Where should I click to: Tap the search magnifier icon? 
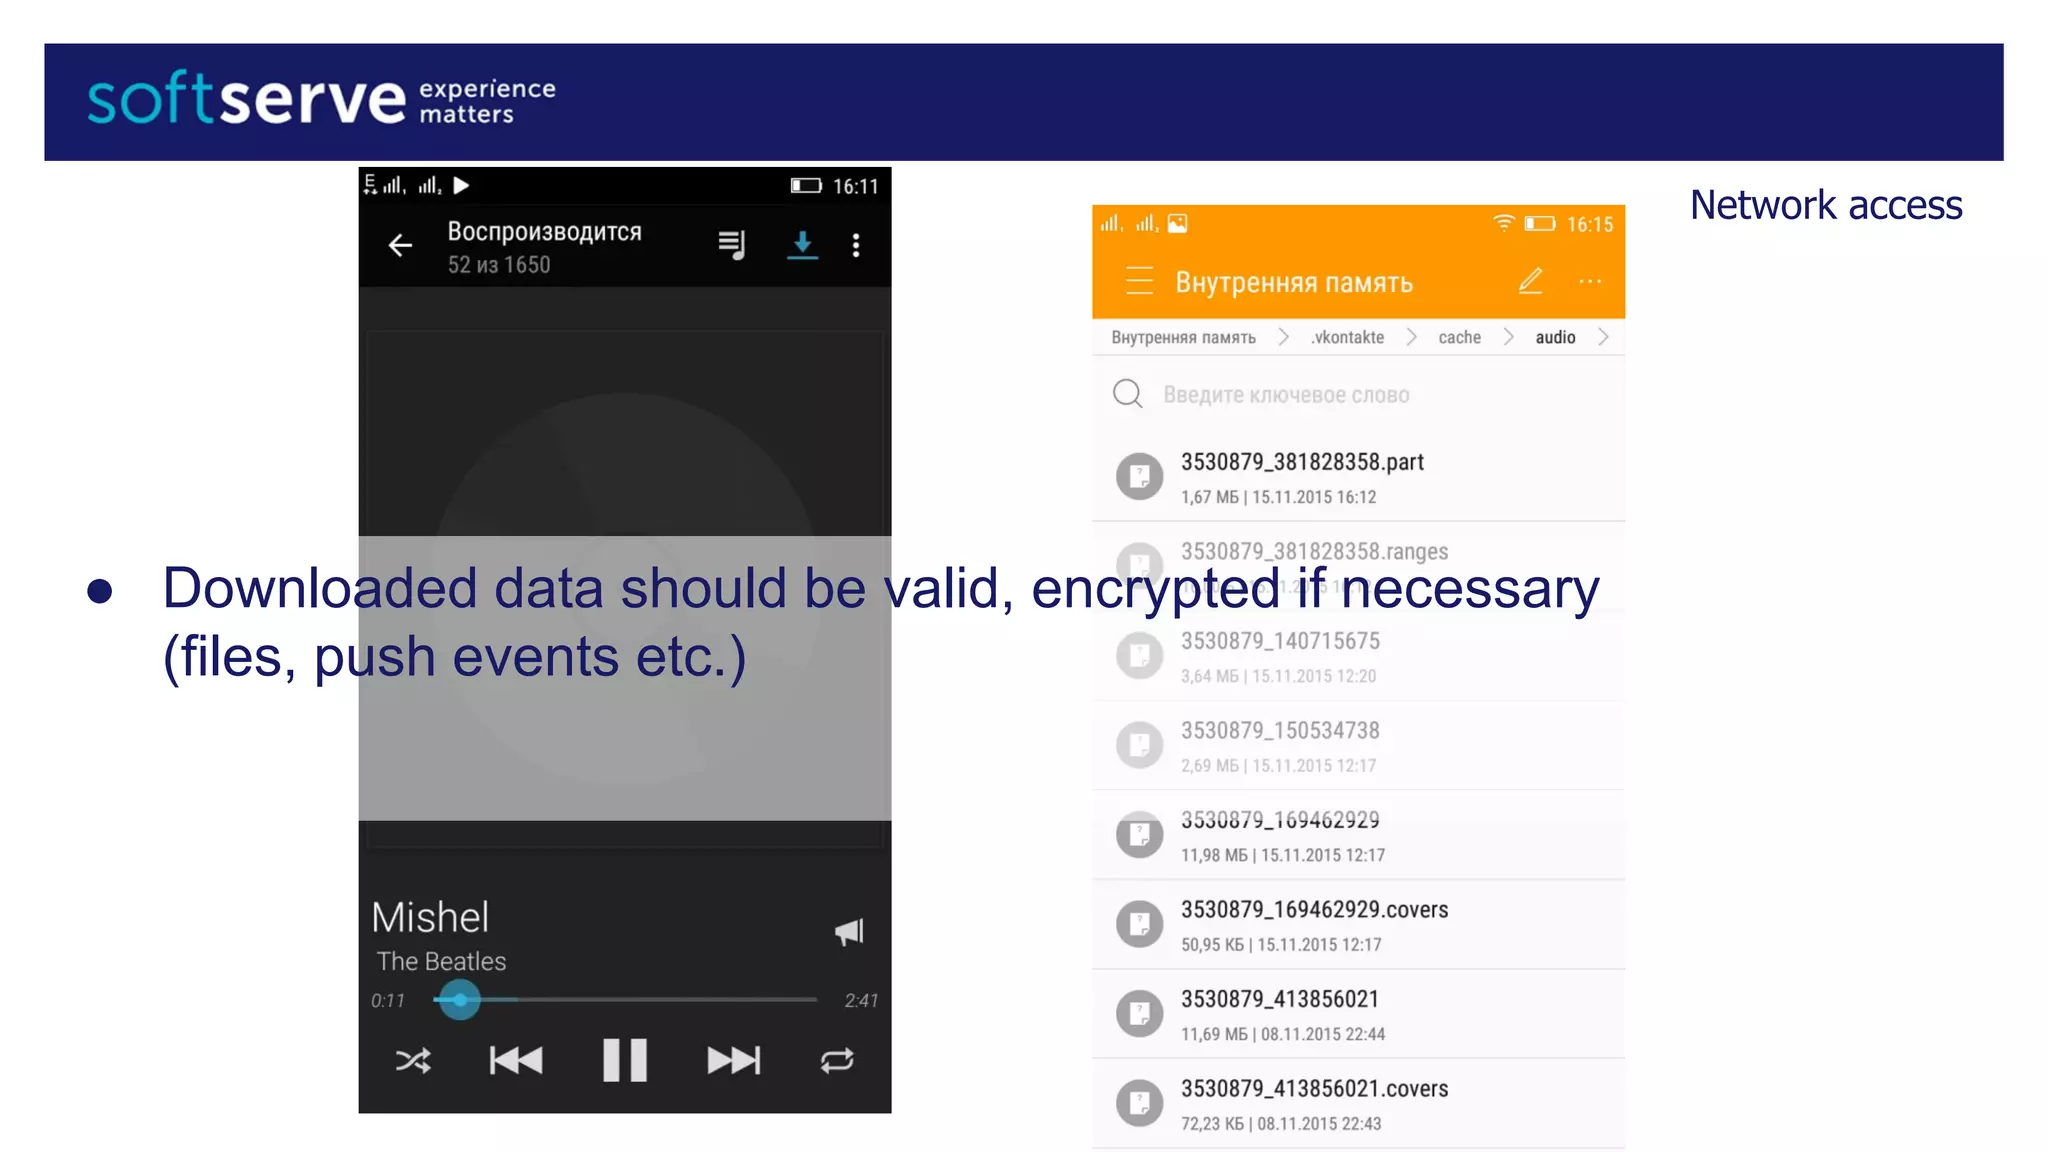pyautogui.click(x=1128, y=394)
